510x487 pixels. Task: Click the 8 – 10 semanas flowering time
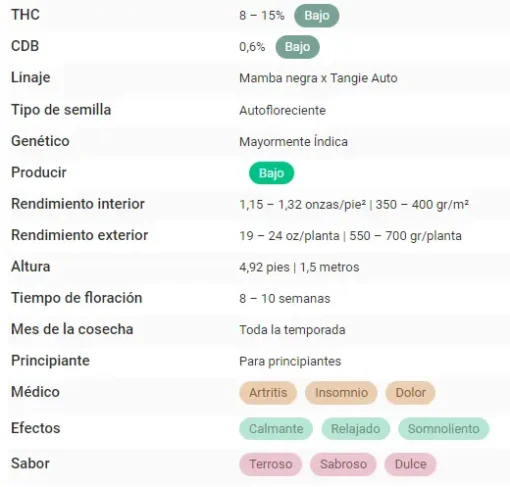(285, 299)
